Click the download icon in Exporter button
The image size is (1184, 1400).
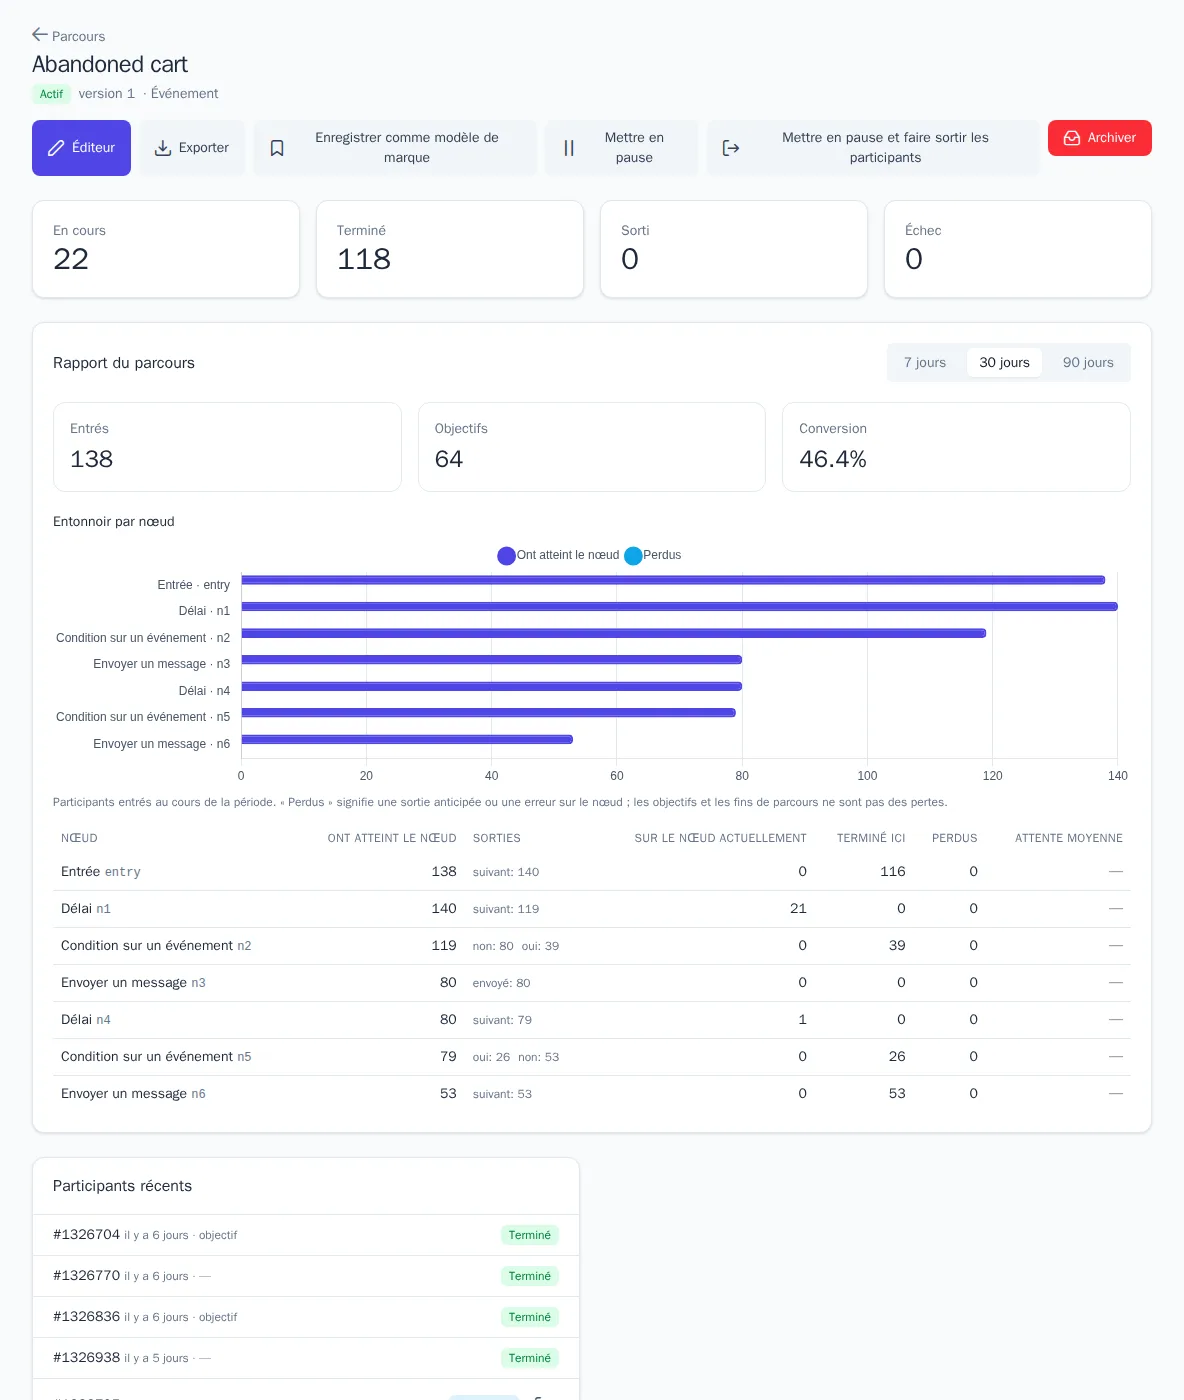click(x=163, y=148)
